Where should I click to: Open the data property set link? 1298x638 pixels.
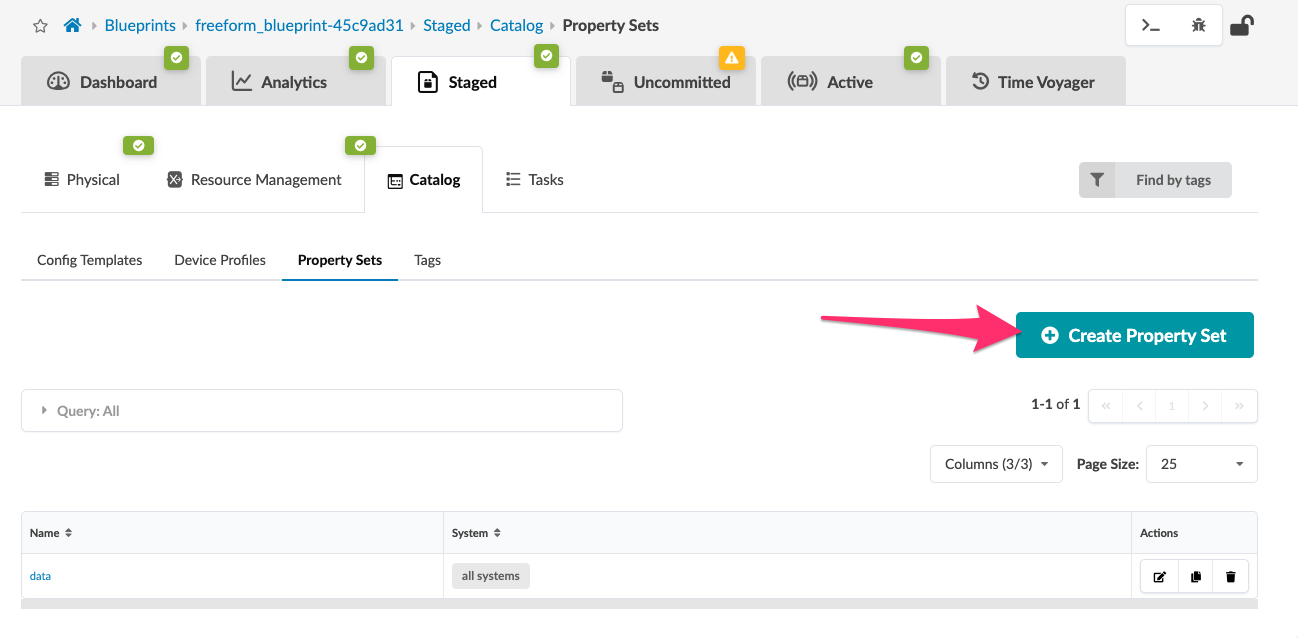tap(40, 576)
